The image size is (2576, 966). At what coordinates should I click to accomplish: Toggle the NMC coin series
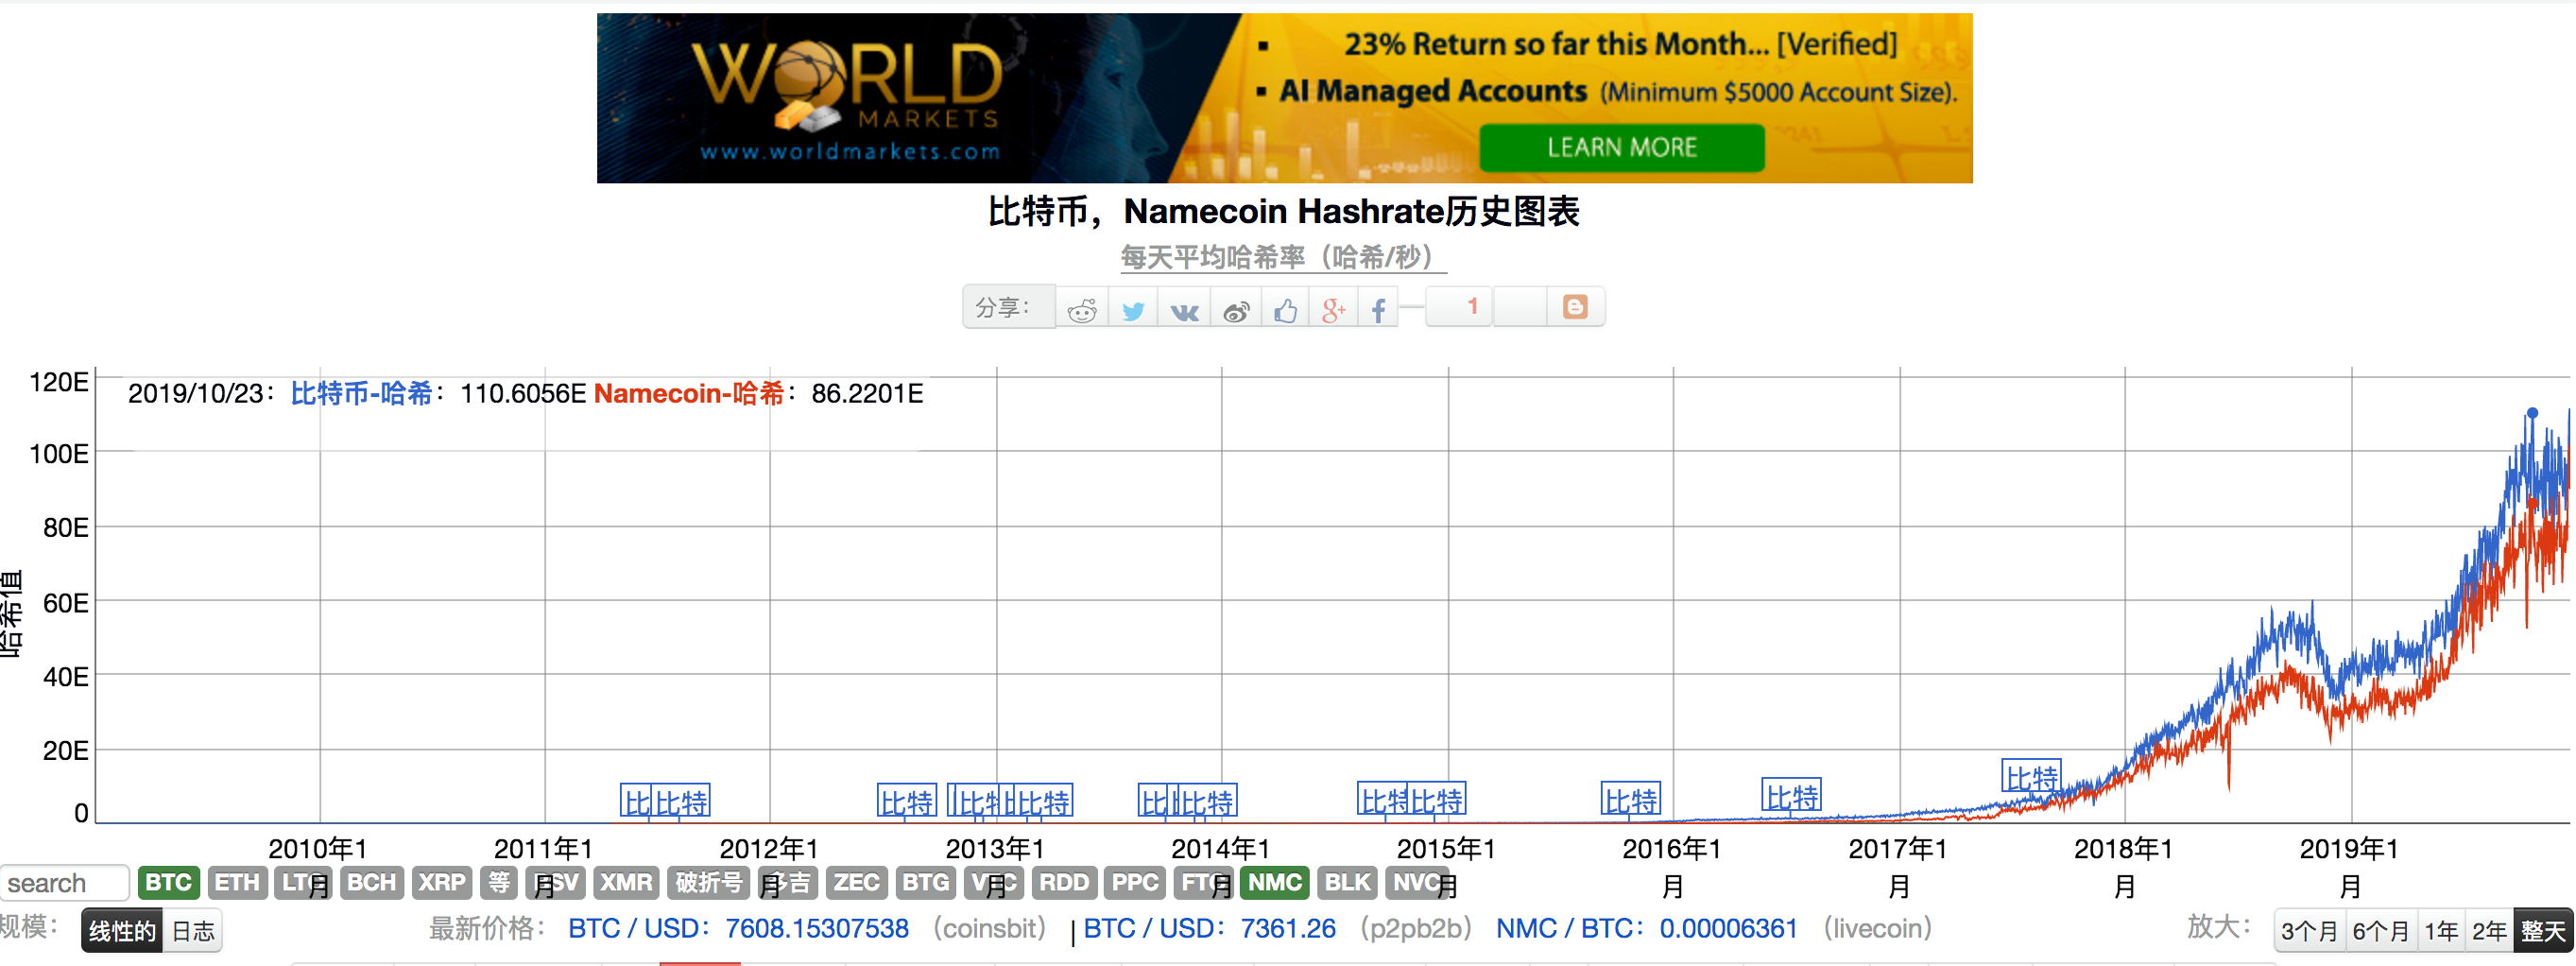[1275, 882]
